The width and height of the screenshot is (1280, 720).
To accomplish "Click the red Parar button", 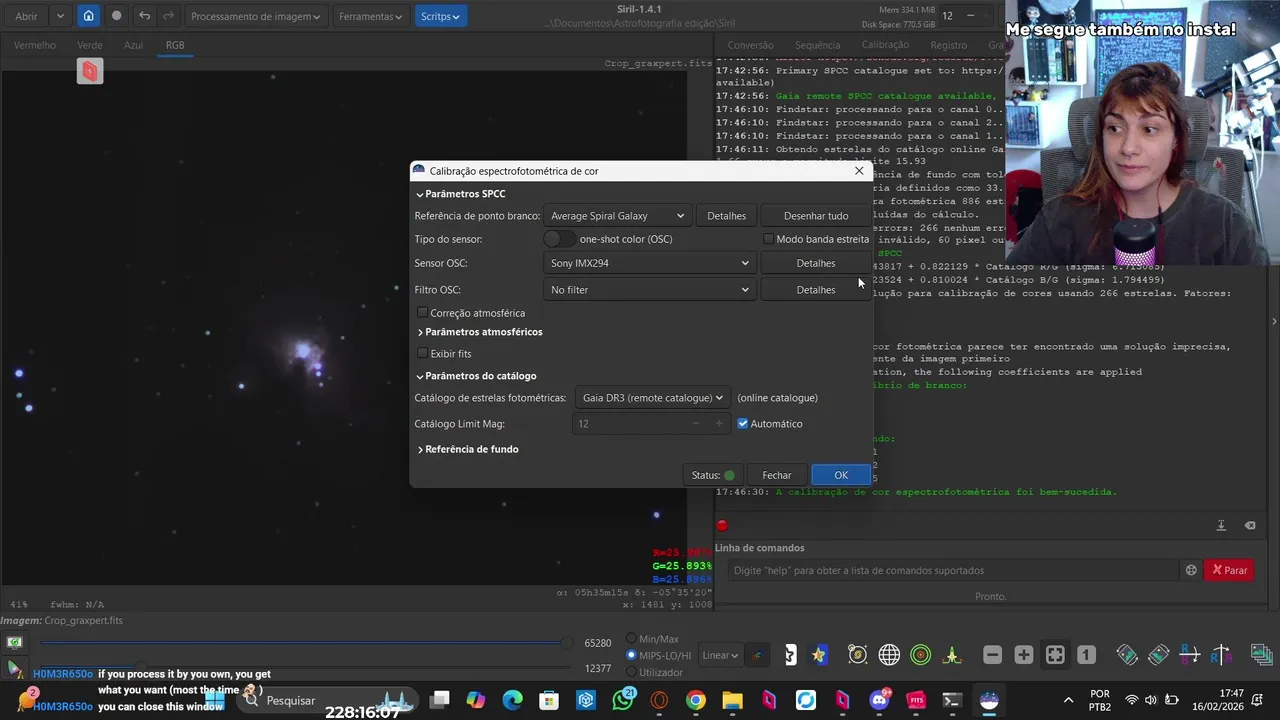I will [1229, 570].
